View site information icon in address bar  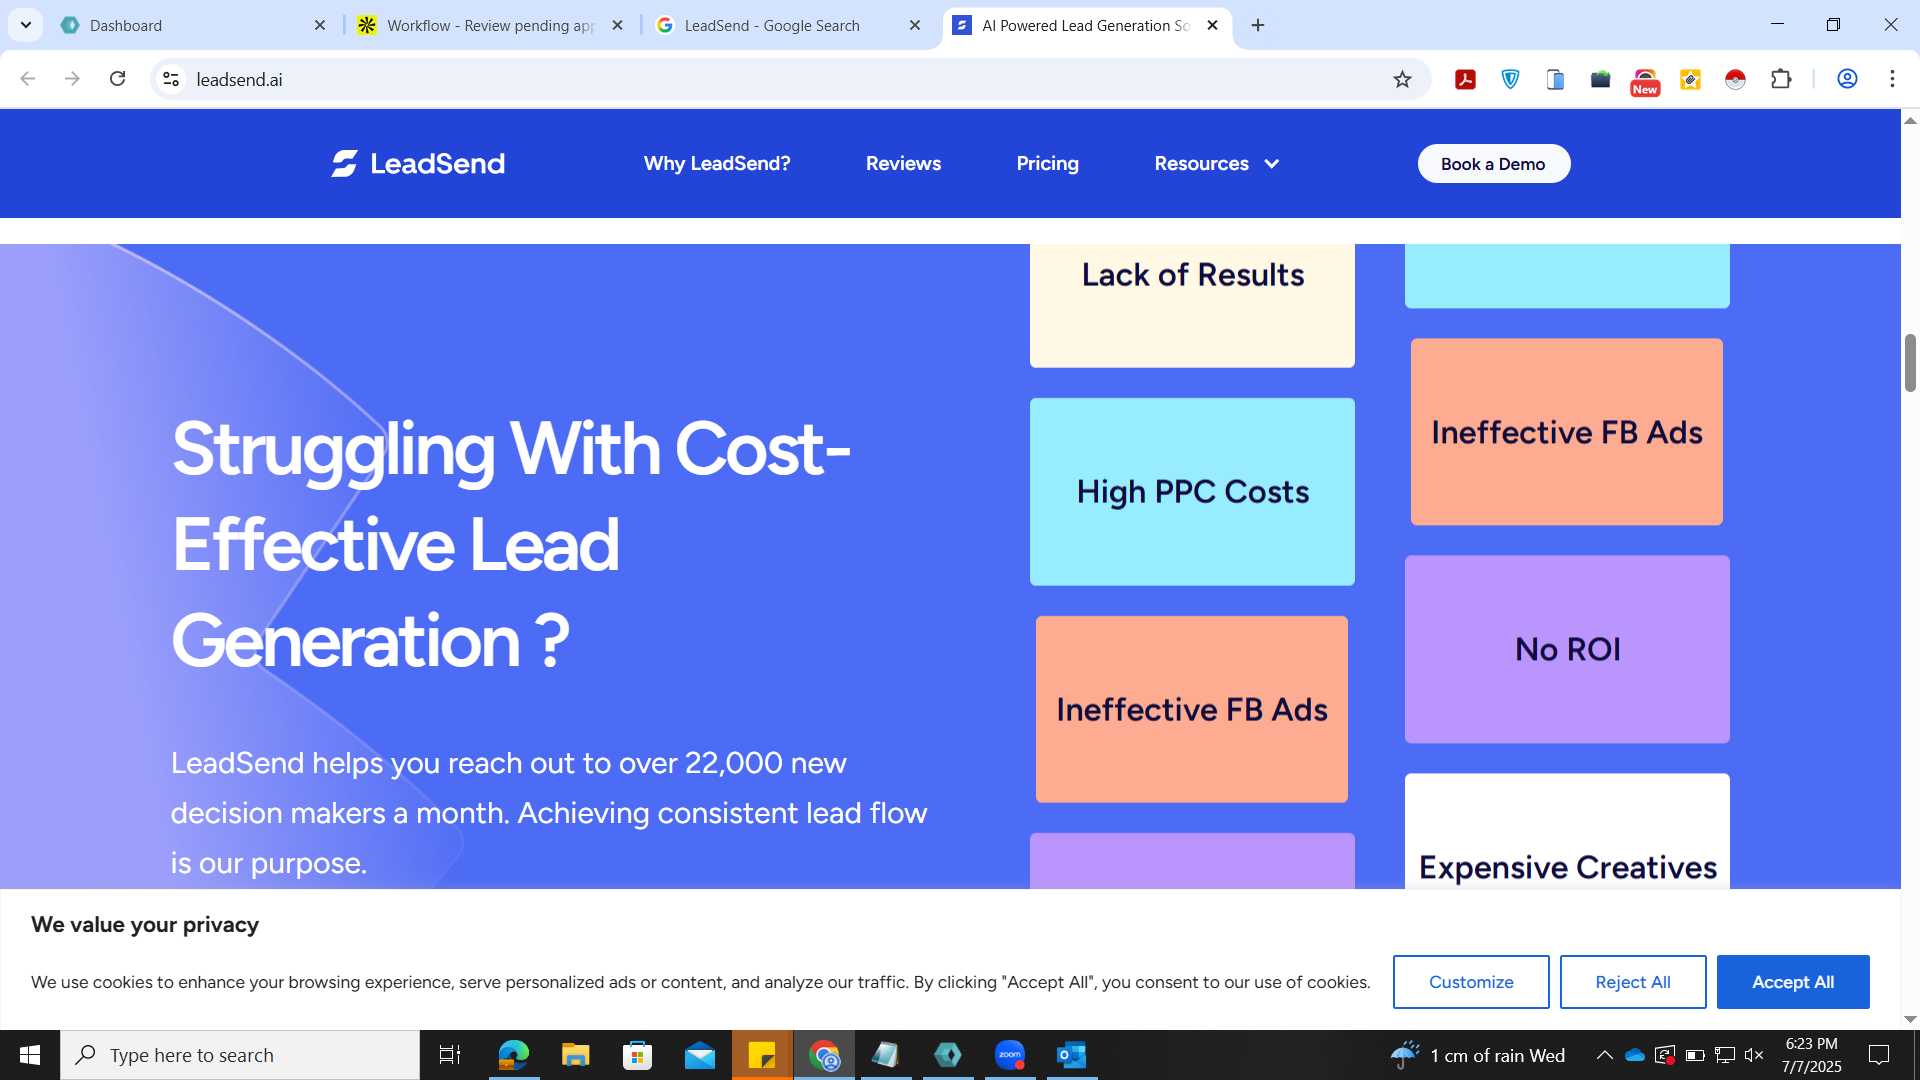tap(171, 79)
